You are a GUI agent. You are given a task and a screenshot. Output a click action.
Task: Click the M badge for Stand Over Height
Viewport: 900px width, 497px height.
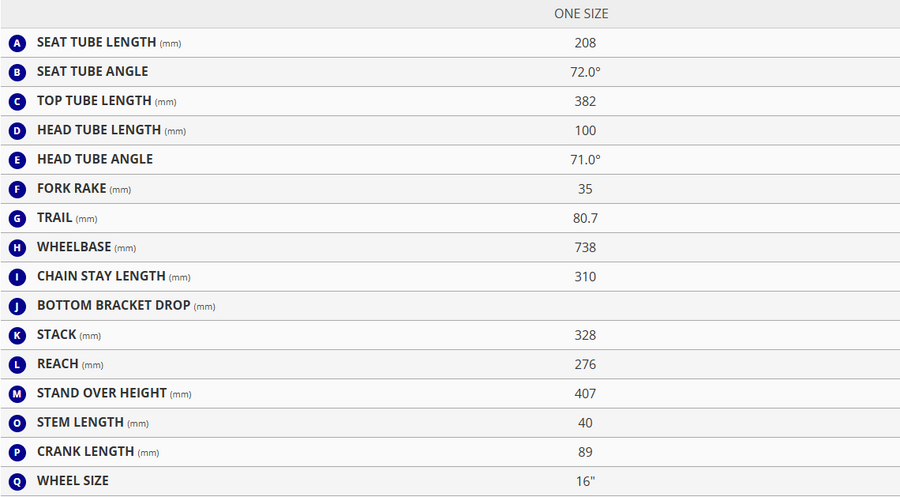coord(17,394)
